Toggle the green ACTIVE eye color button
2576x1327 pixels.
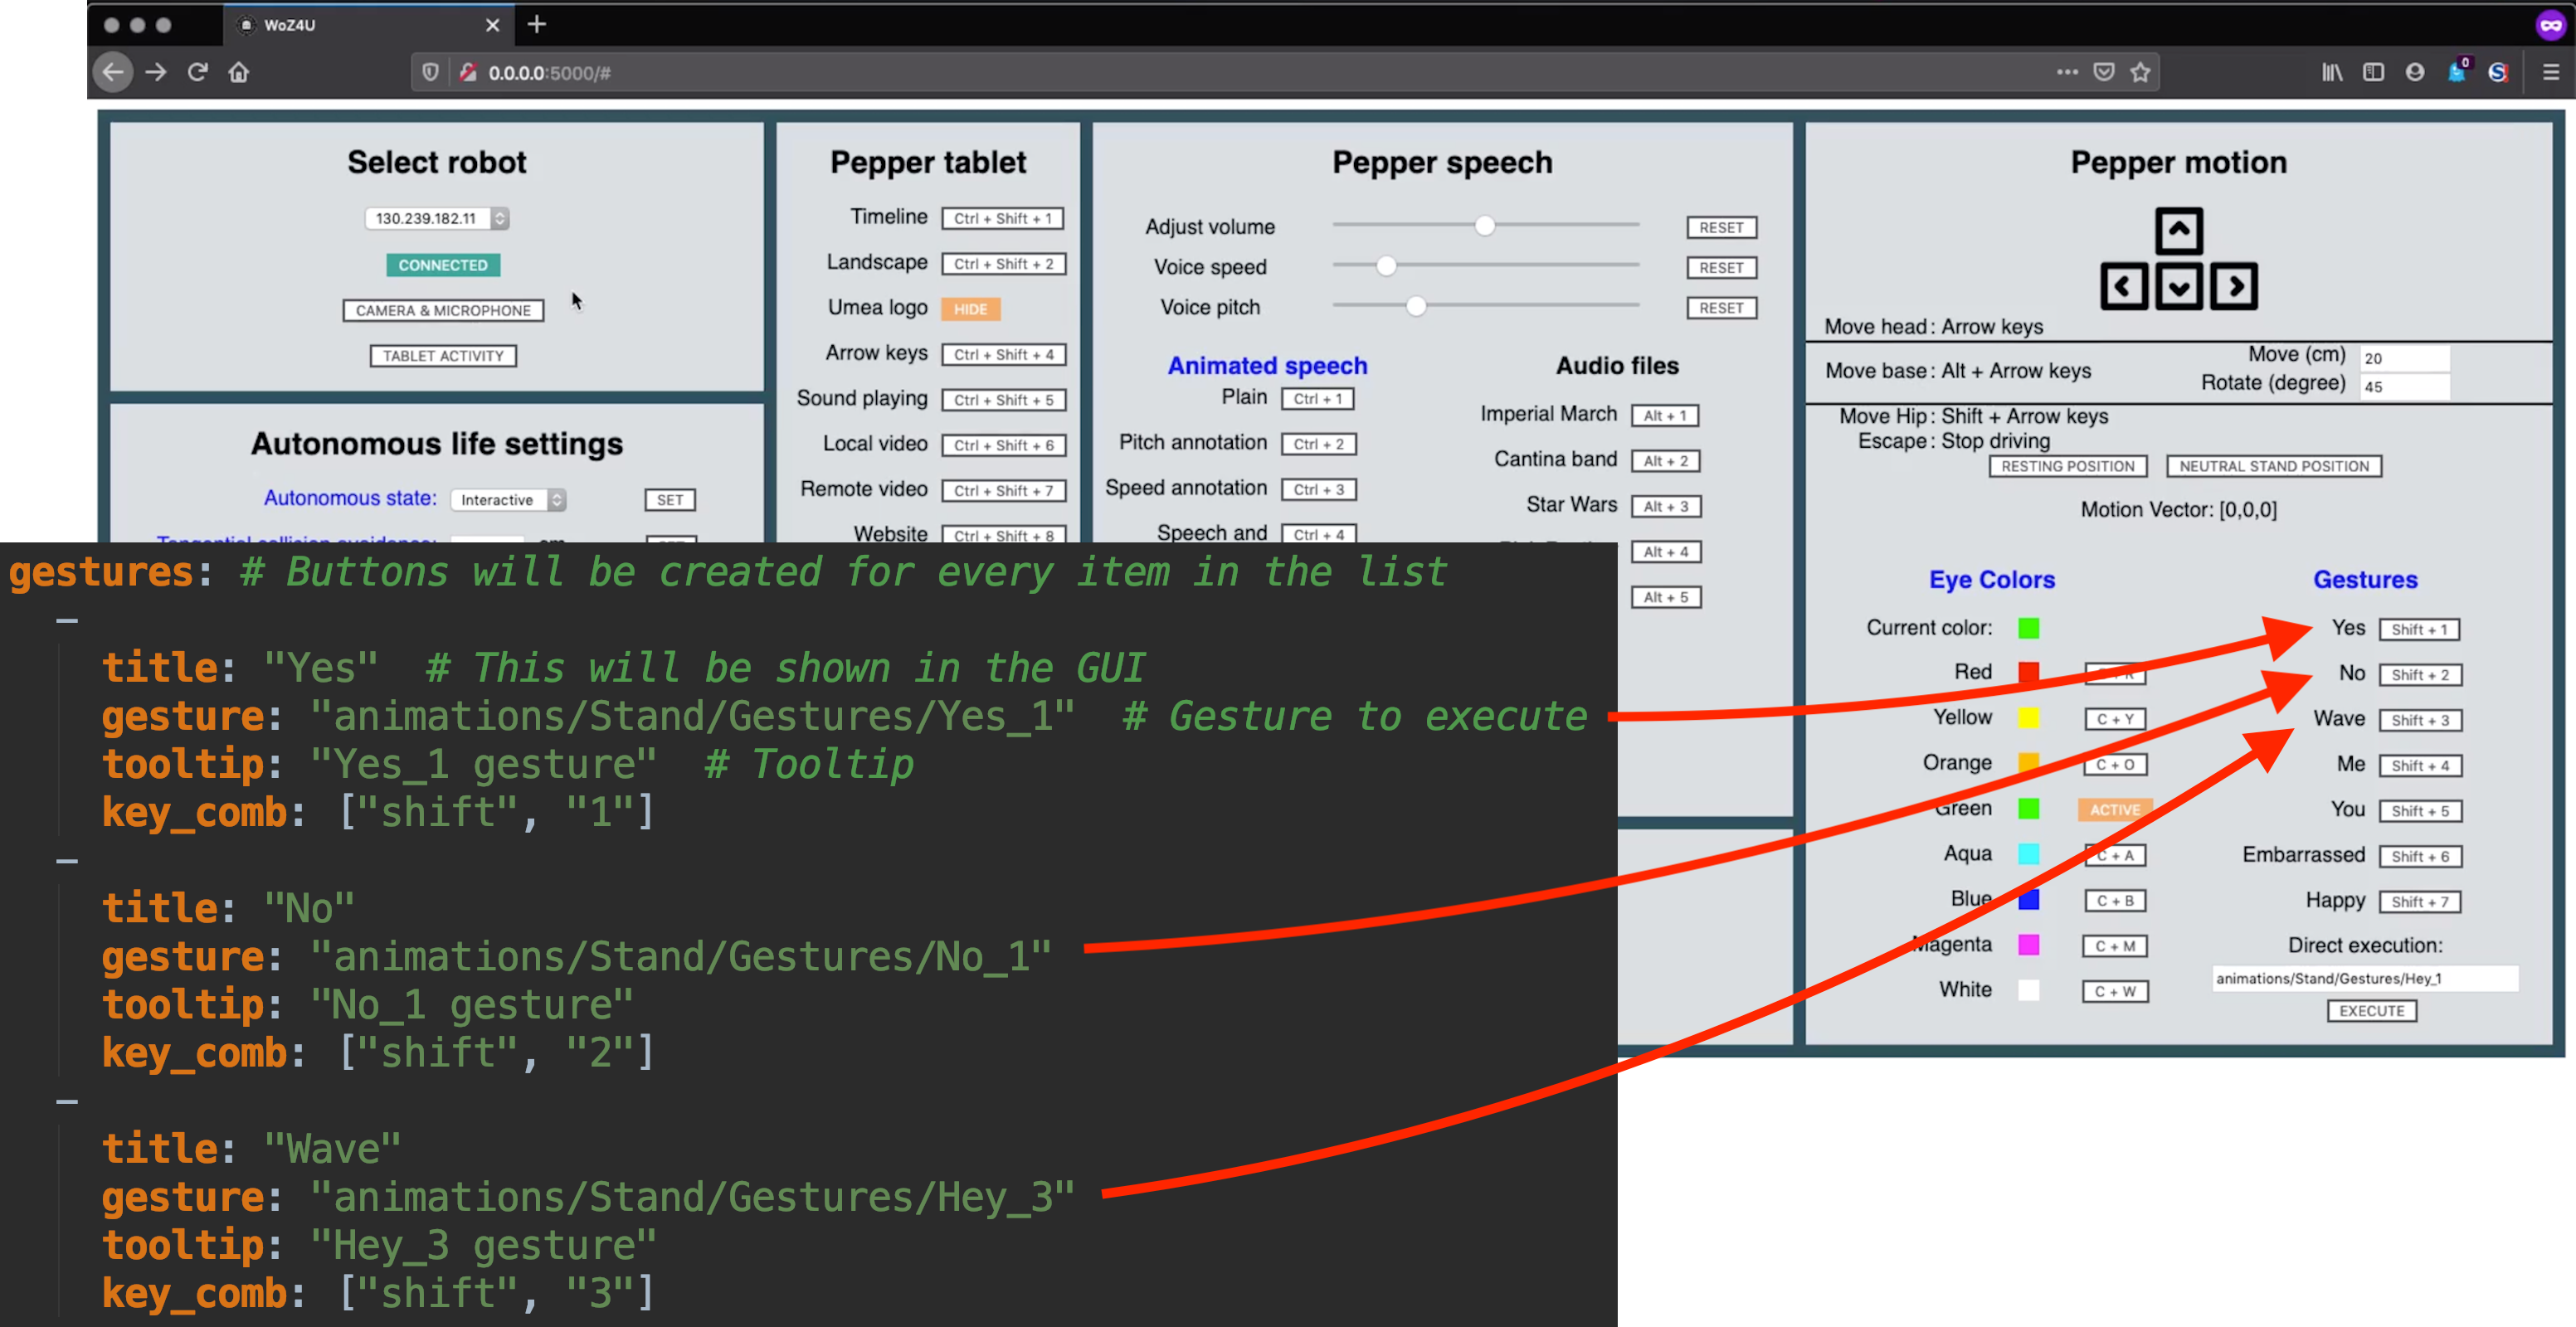[x=2114, y=810]
